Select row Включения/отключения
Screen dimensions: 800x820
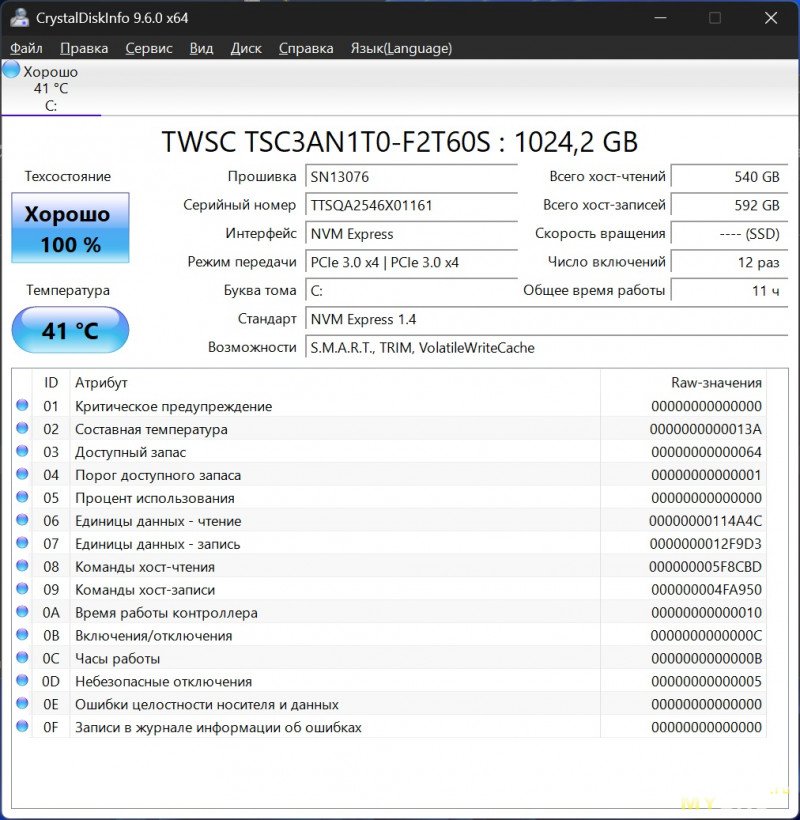(389, 635)
